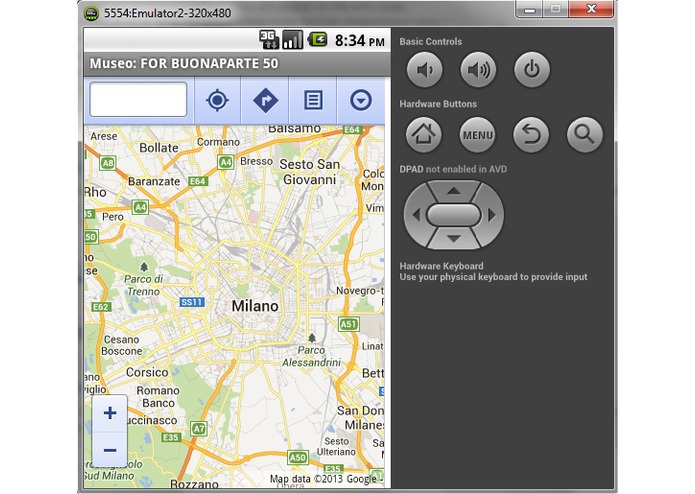Click the A7 green road shield
Viewport: 695px width, 494px height.
point(199,429)
